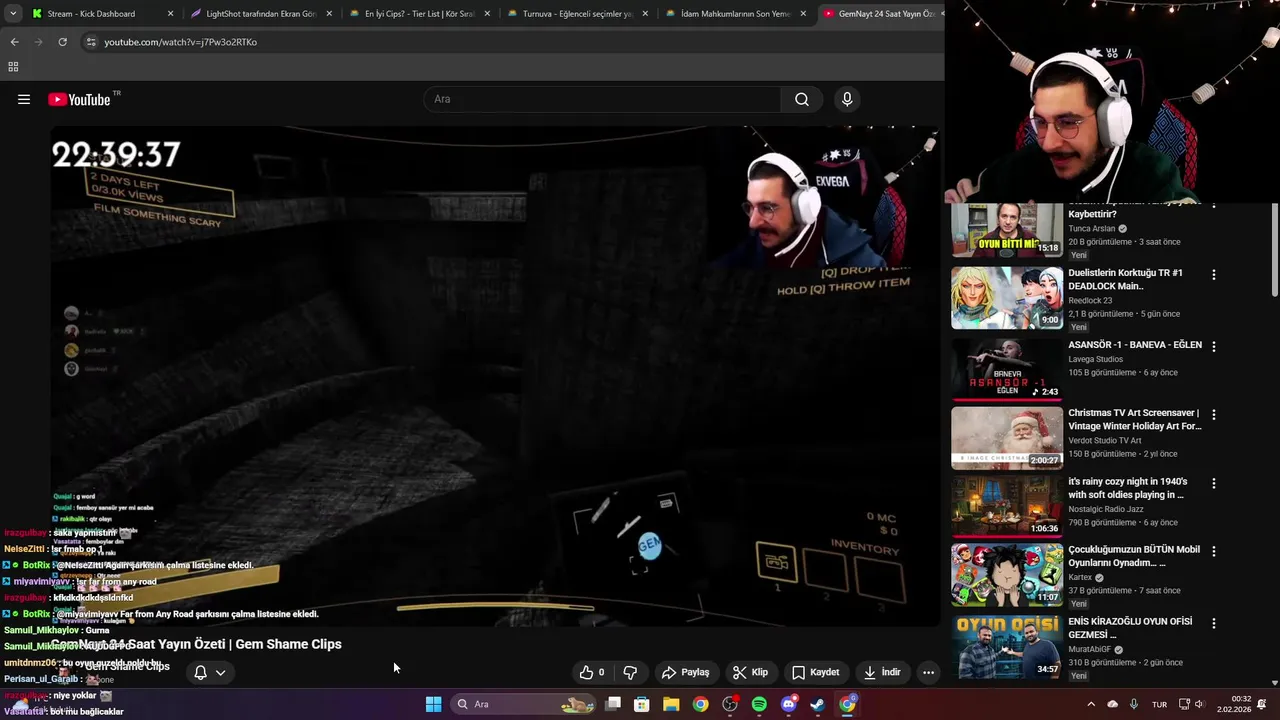
Task: Click the Paylaş share button
Action: pos(686,672)
